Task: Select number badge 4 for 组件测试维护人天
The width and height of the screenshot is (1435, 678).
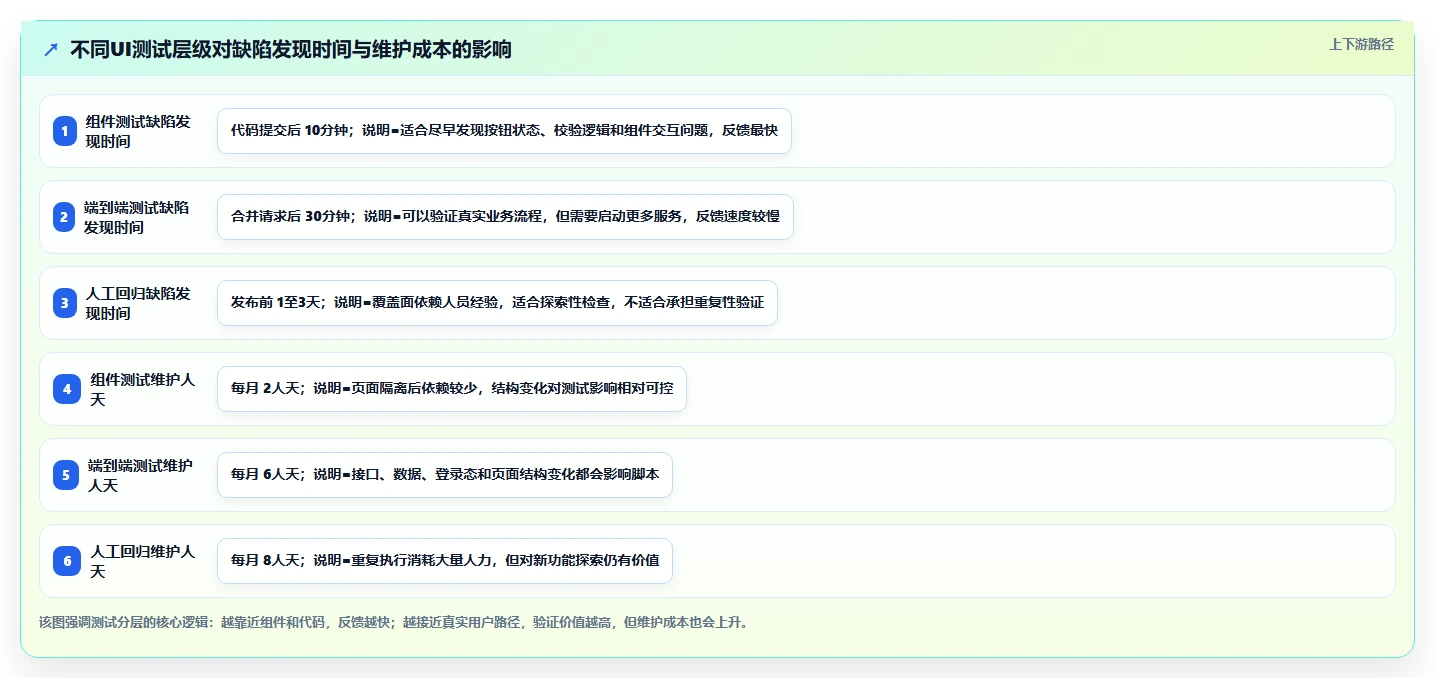Action: [67, 389]
